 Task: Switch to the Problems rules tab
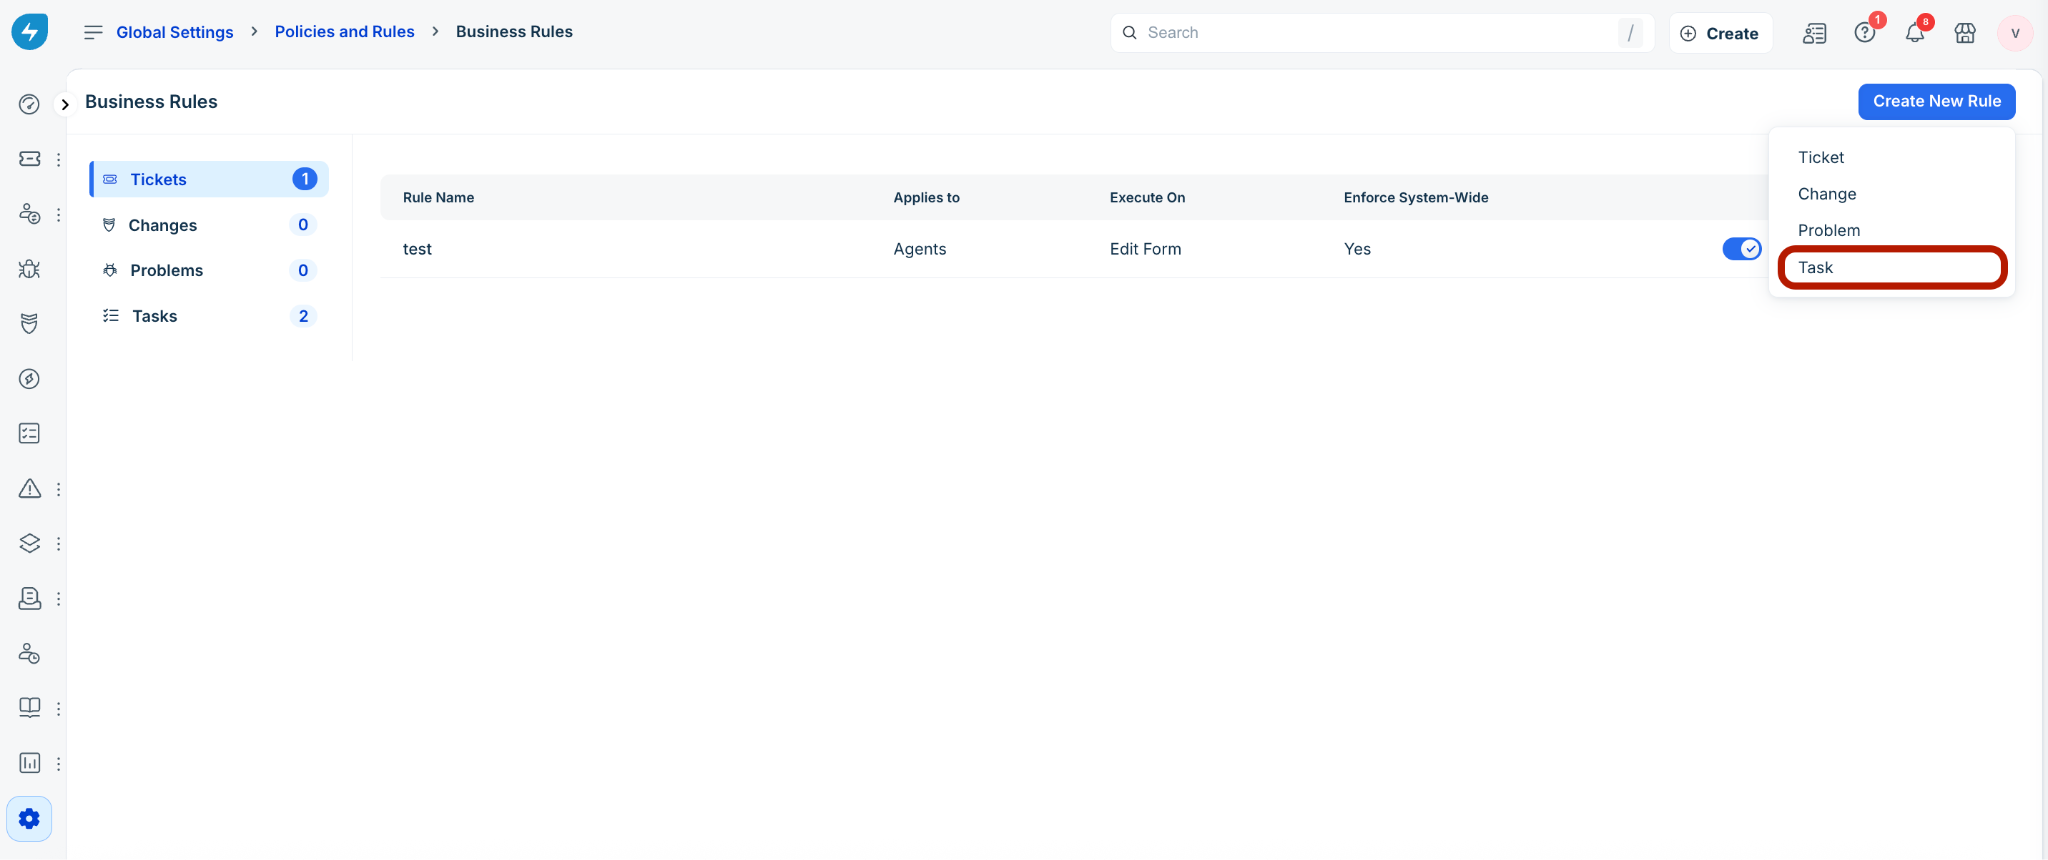(209, 270)
